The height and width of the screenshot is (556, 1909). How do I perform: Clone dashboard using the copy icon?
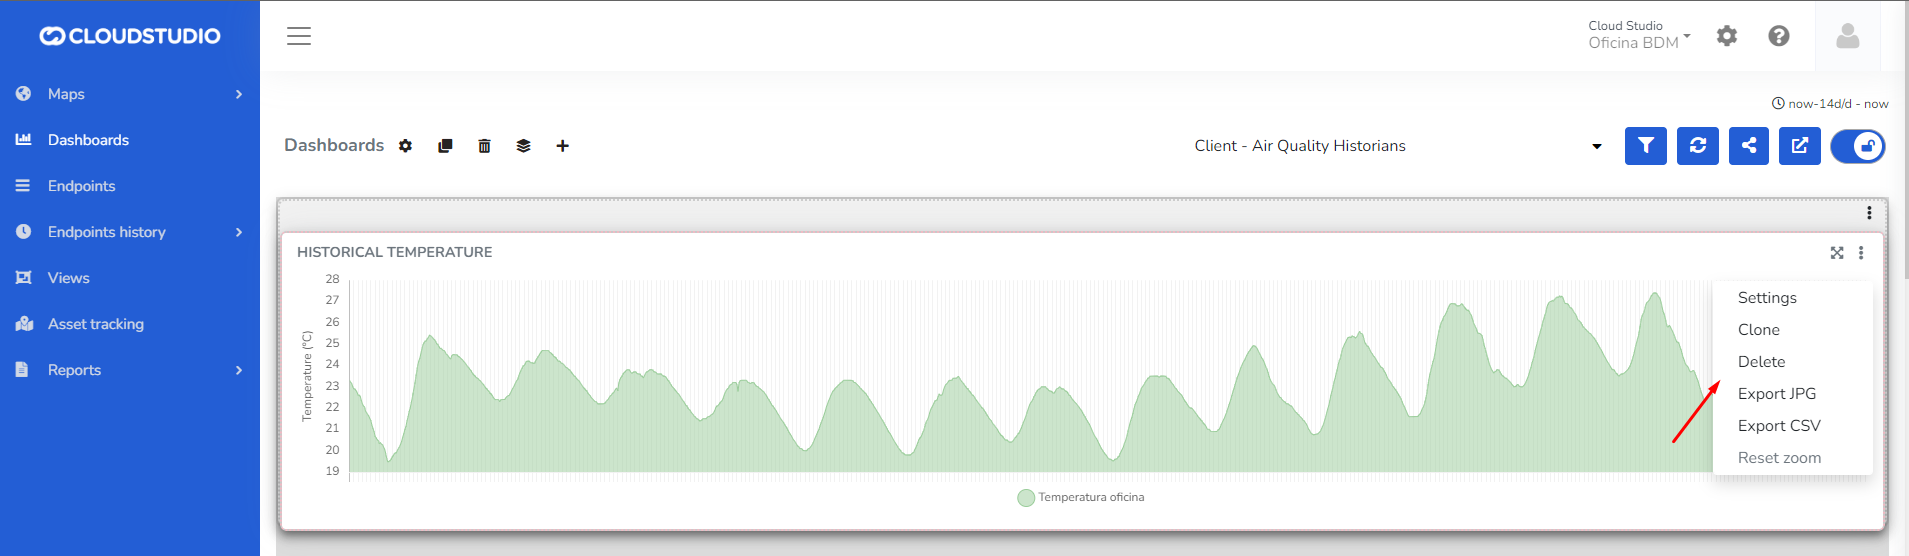pos(445,146)
